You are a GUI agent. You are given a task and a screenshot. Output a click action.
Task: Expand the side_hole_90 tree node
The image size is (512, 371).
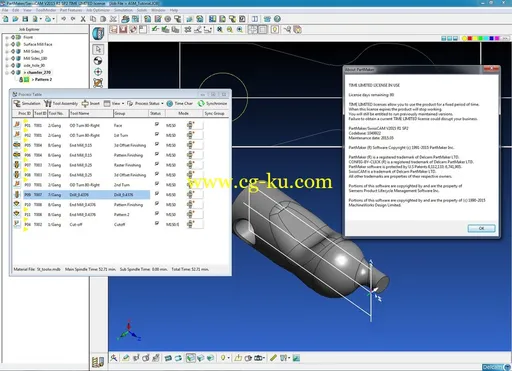(x=7, y=65)
